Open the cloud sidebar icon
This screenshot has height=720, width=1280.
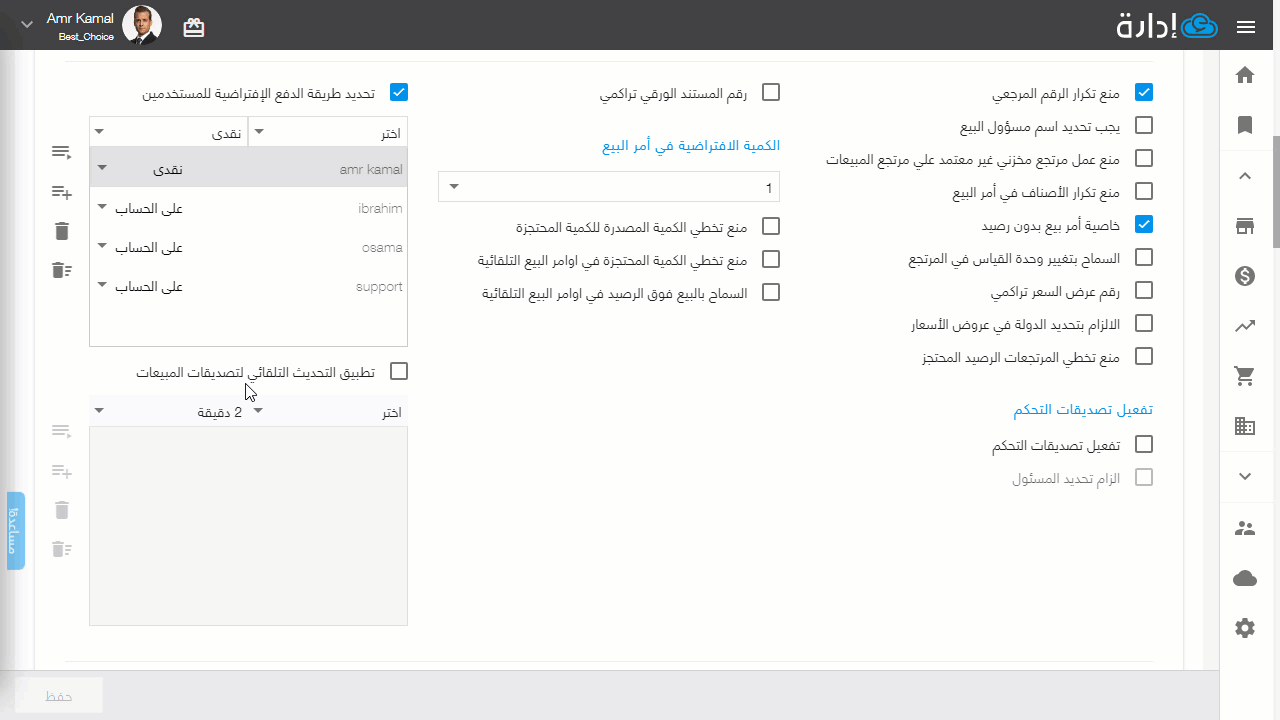pyautogui.click(x=1245, y=578)
